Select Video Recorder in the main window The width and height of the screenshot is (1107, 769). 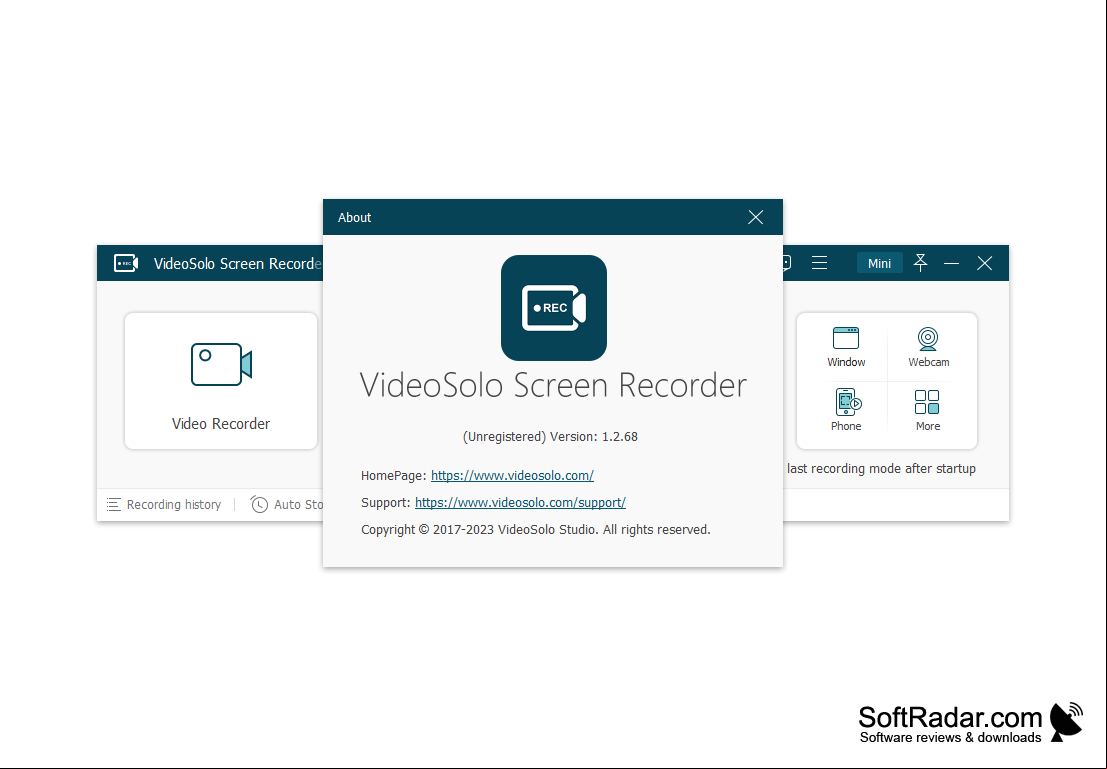(221, 381)
